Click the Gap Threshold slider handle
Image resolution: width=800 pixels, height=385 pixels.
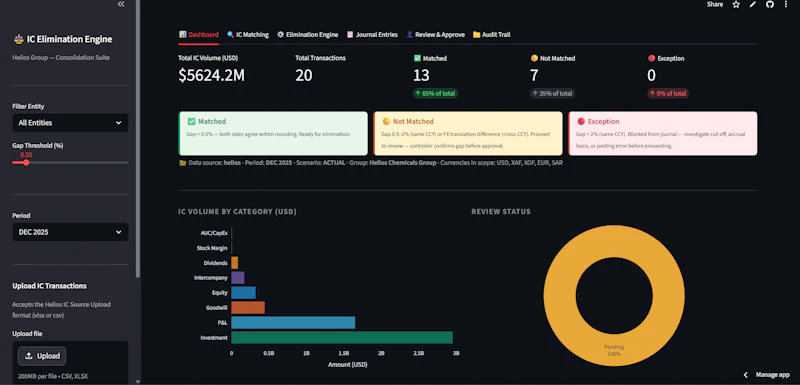tap(26, 163)
